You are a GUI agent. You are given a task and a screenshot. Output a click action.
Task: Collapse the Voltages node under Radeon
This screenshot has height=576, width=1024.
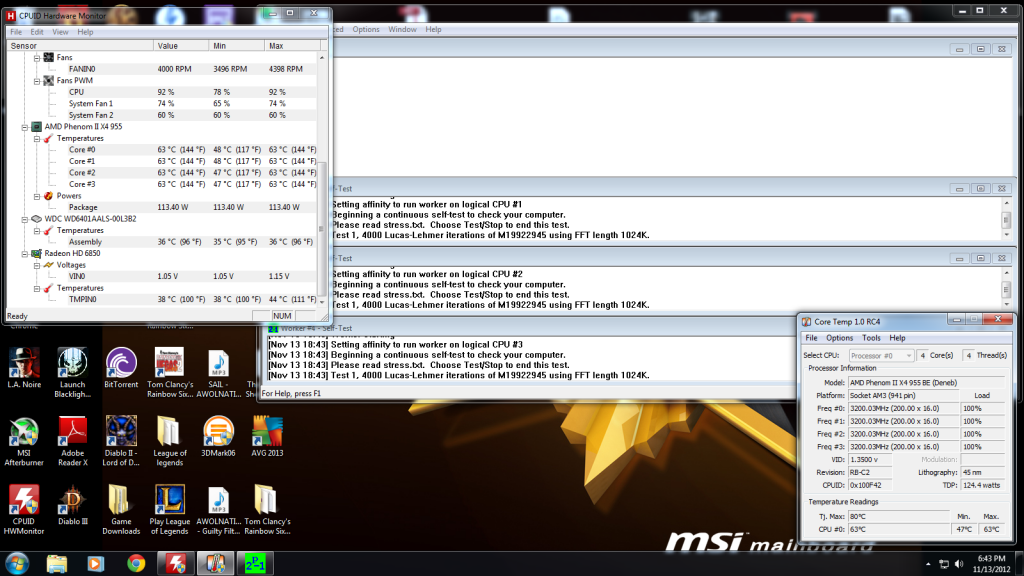pos(37,265)
